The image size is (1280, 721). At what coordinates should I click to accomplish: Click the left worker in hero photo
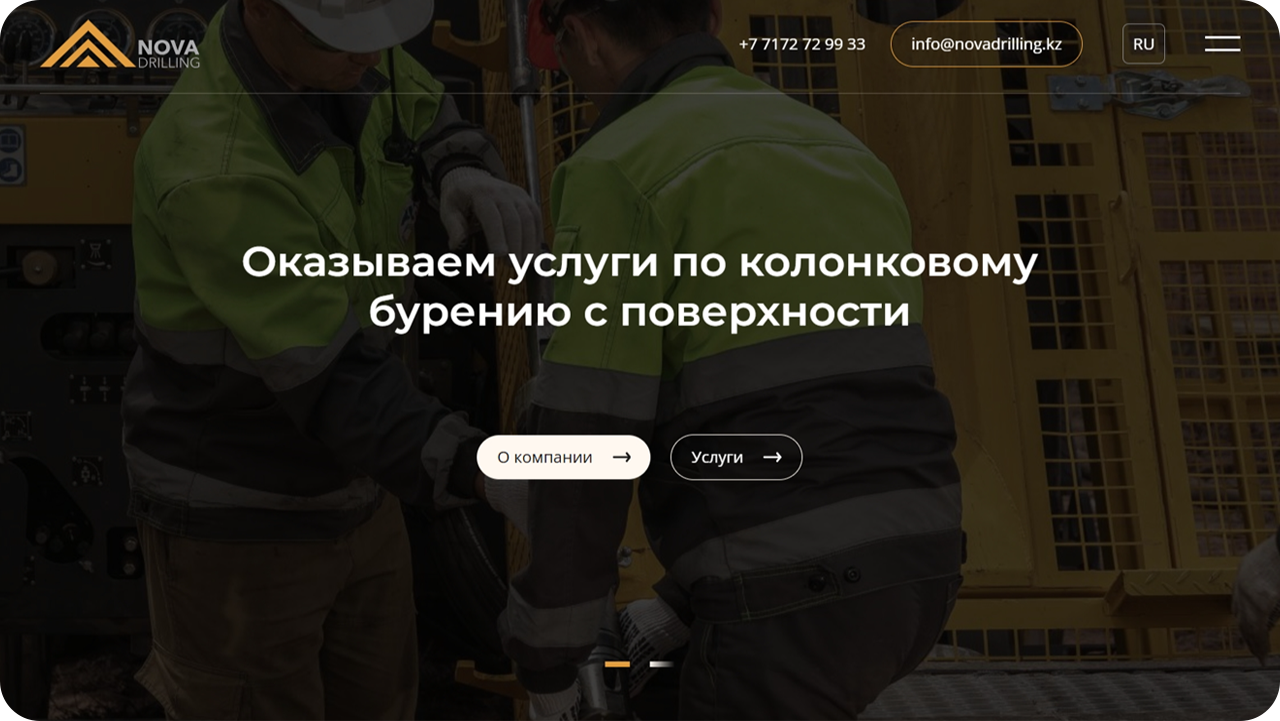pyautogui.click(x=290, y=360)
